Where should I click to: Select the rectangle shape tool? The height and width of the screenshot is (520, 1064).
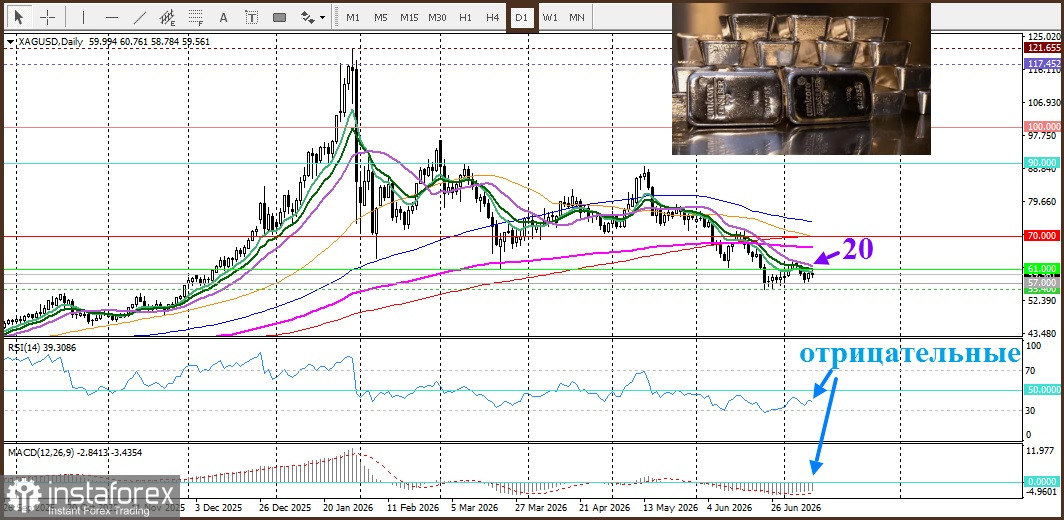(280, 17)
